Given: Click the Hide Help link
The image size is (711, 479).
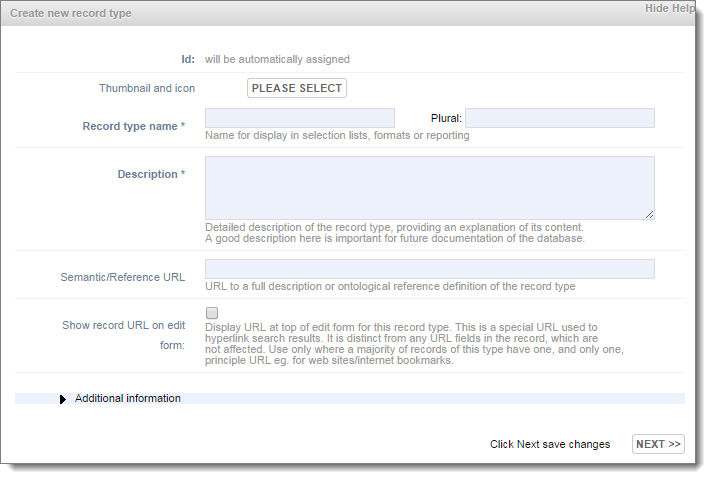Looking at the screenshot, I should (x=670, y=8).
